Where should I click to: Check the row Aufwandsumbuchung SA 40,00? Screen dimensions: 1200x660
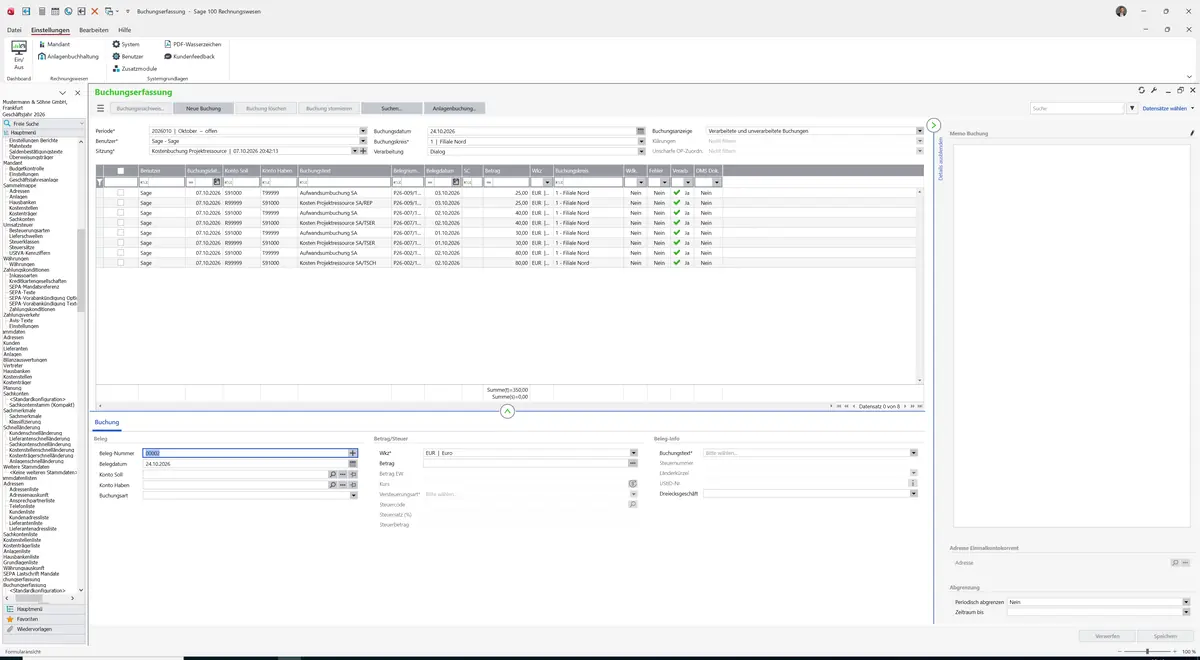121,212
